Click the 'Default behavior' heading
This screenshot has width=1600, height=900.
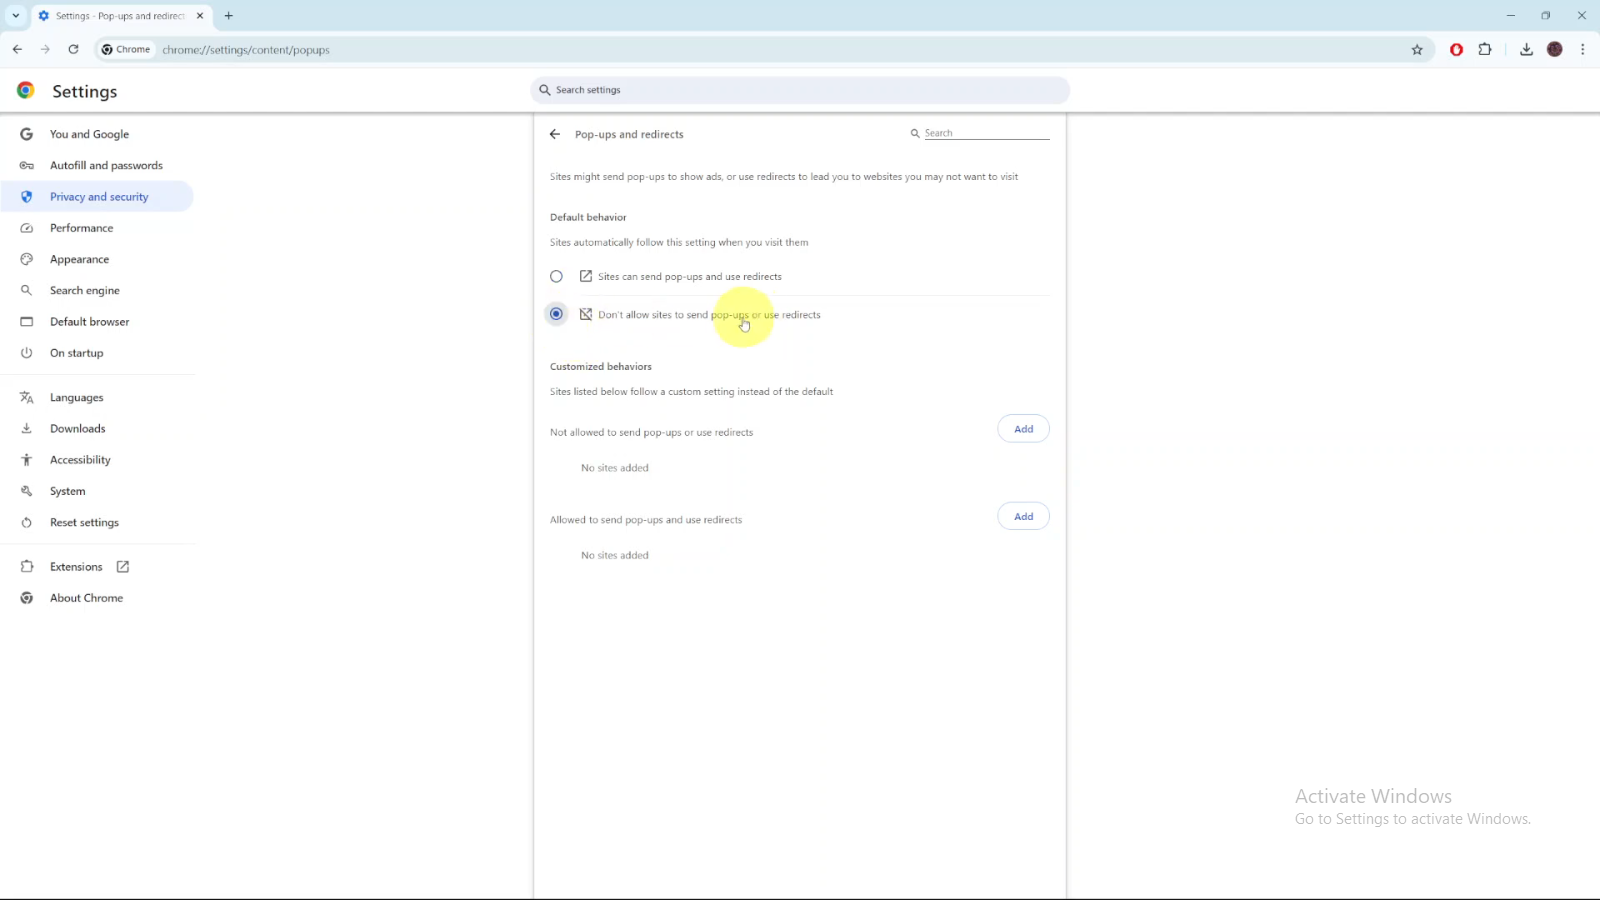pos(588,217)
